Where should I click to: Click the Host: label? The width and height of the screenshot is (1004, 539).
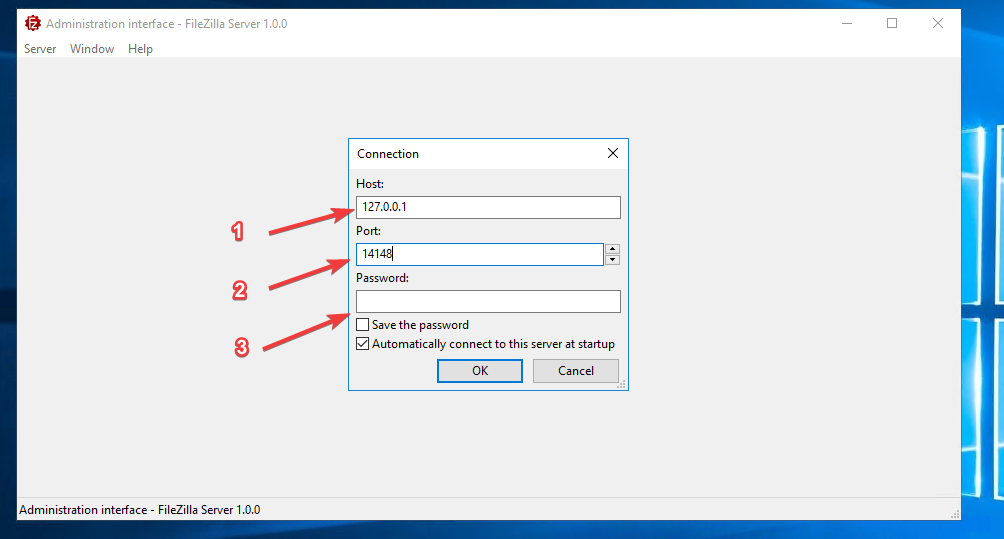tap(370, 184)
